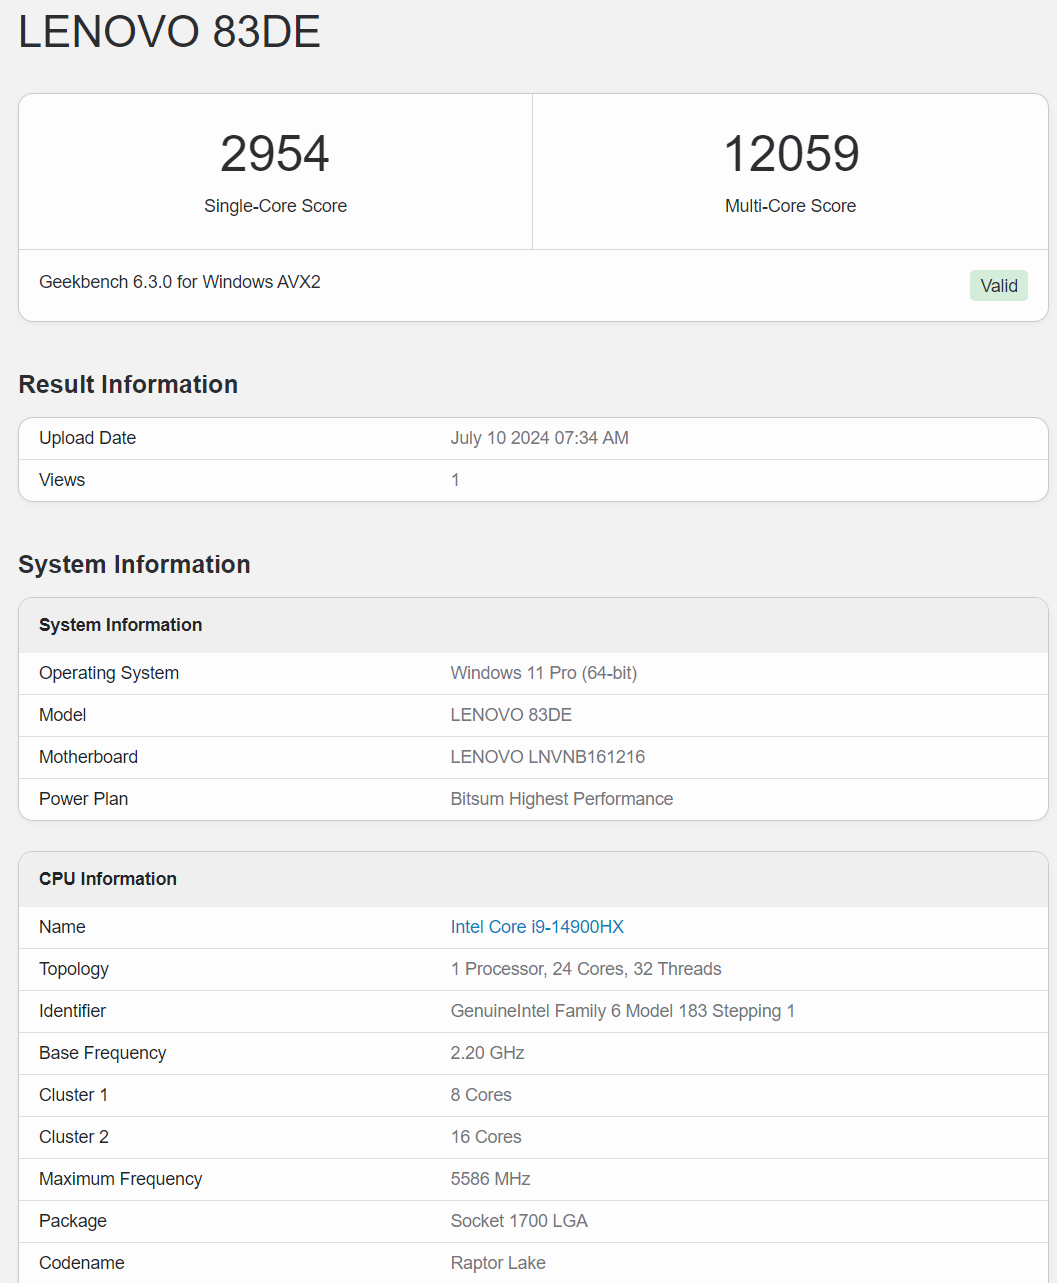Select the Bitsum Highest Performance value
1057x1283 pixels.
pos(562,799)
